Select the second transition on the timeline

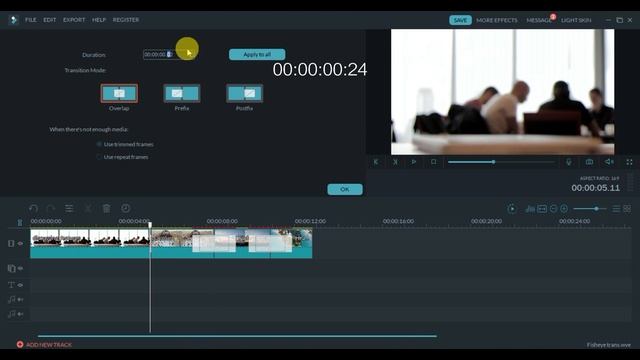click(270, 243)
